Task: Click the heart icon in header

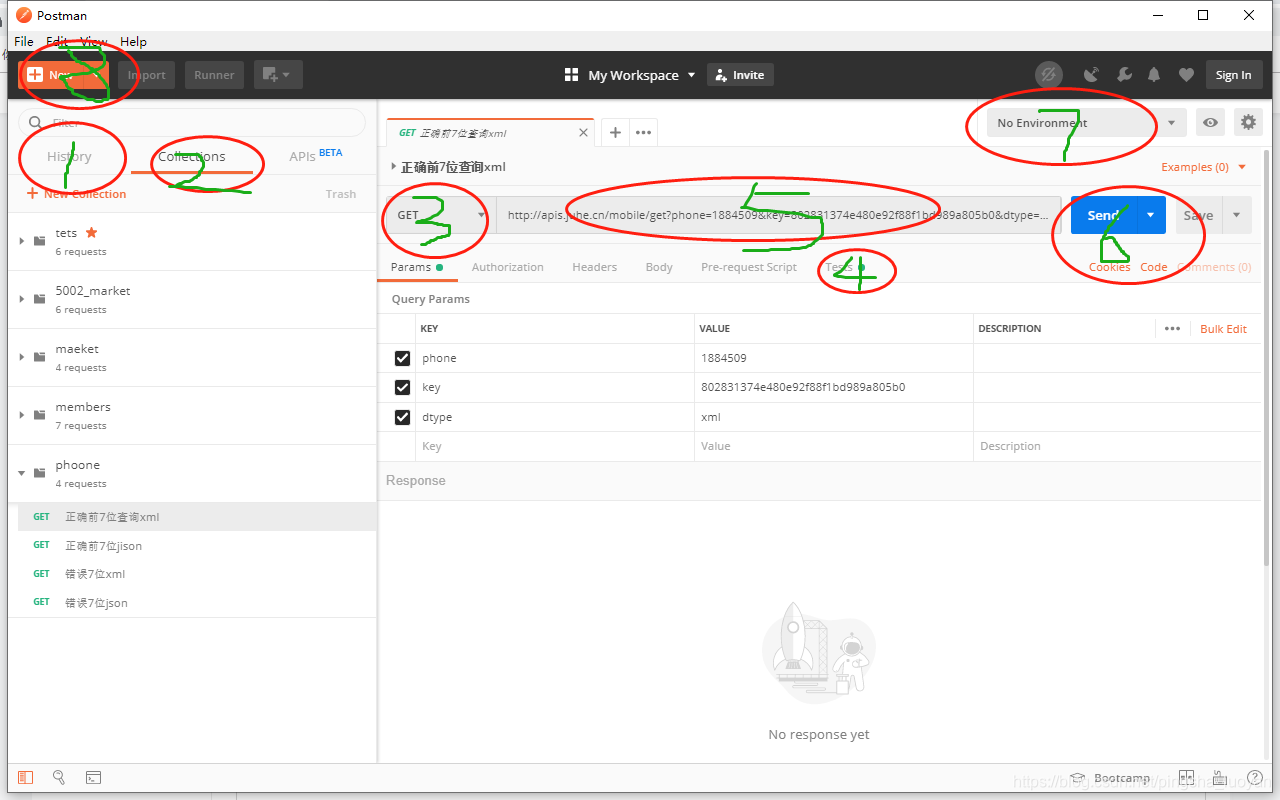Action: pos(1186,75)
